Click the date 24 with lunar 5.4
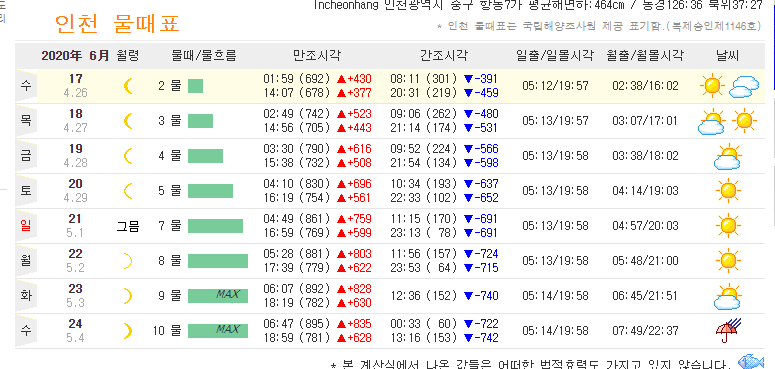Image resolution: width=775 pixels, height=369 pixels. 76,330
